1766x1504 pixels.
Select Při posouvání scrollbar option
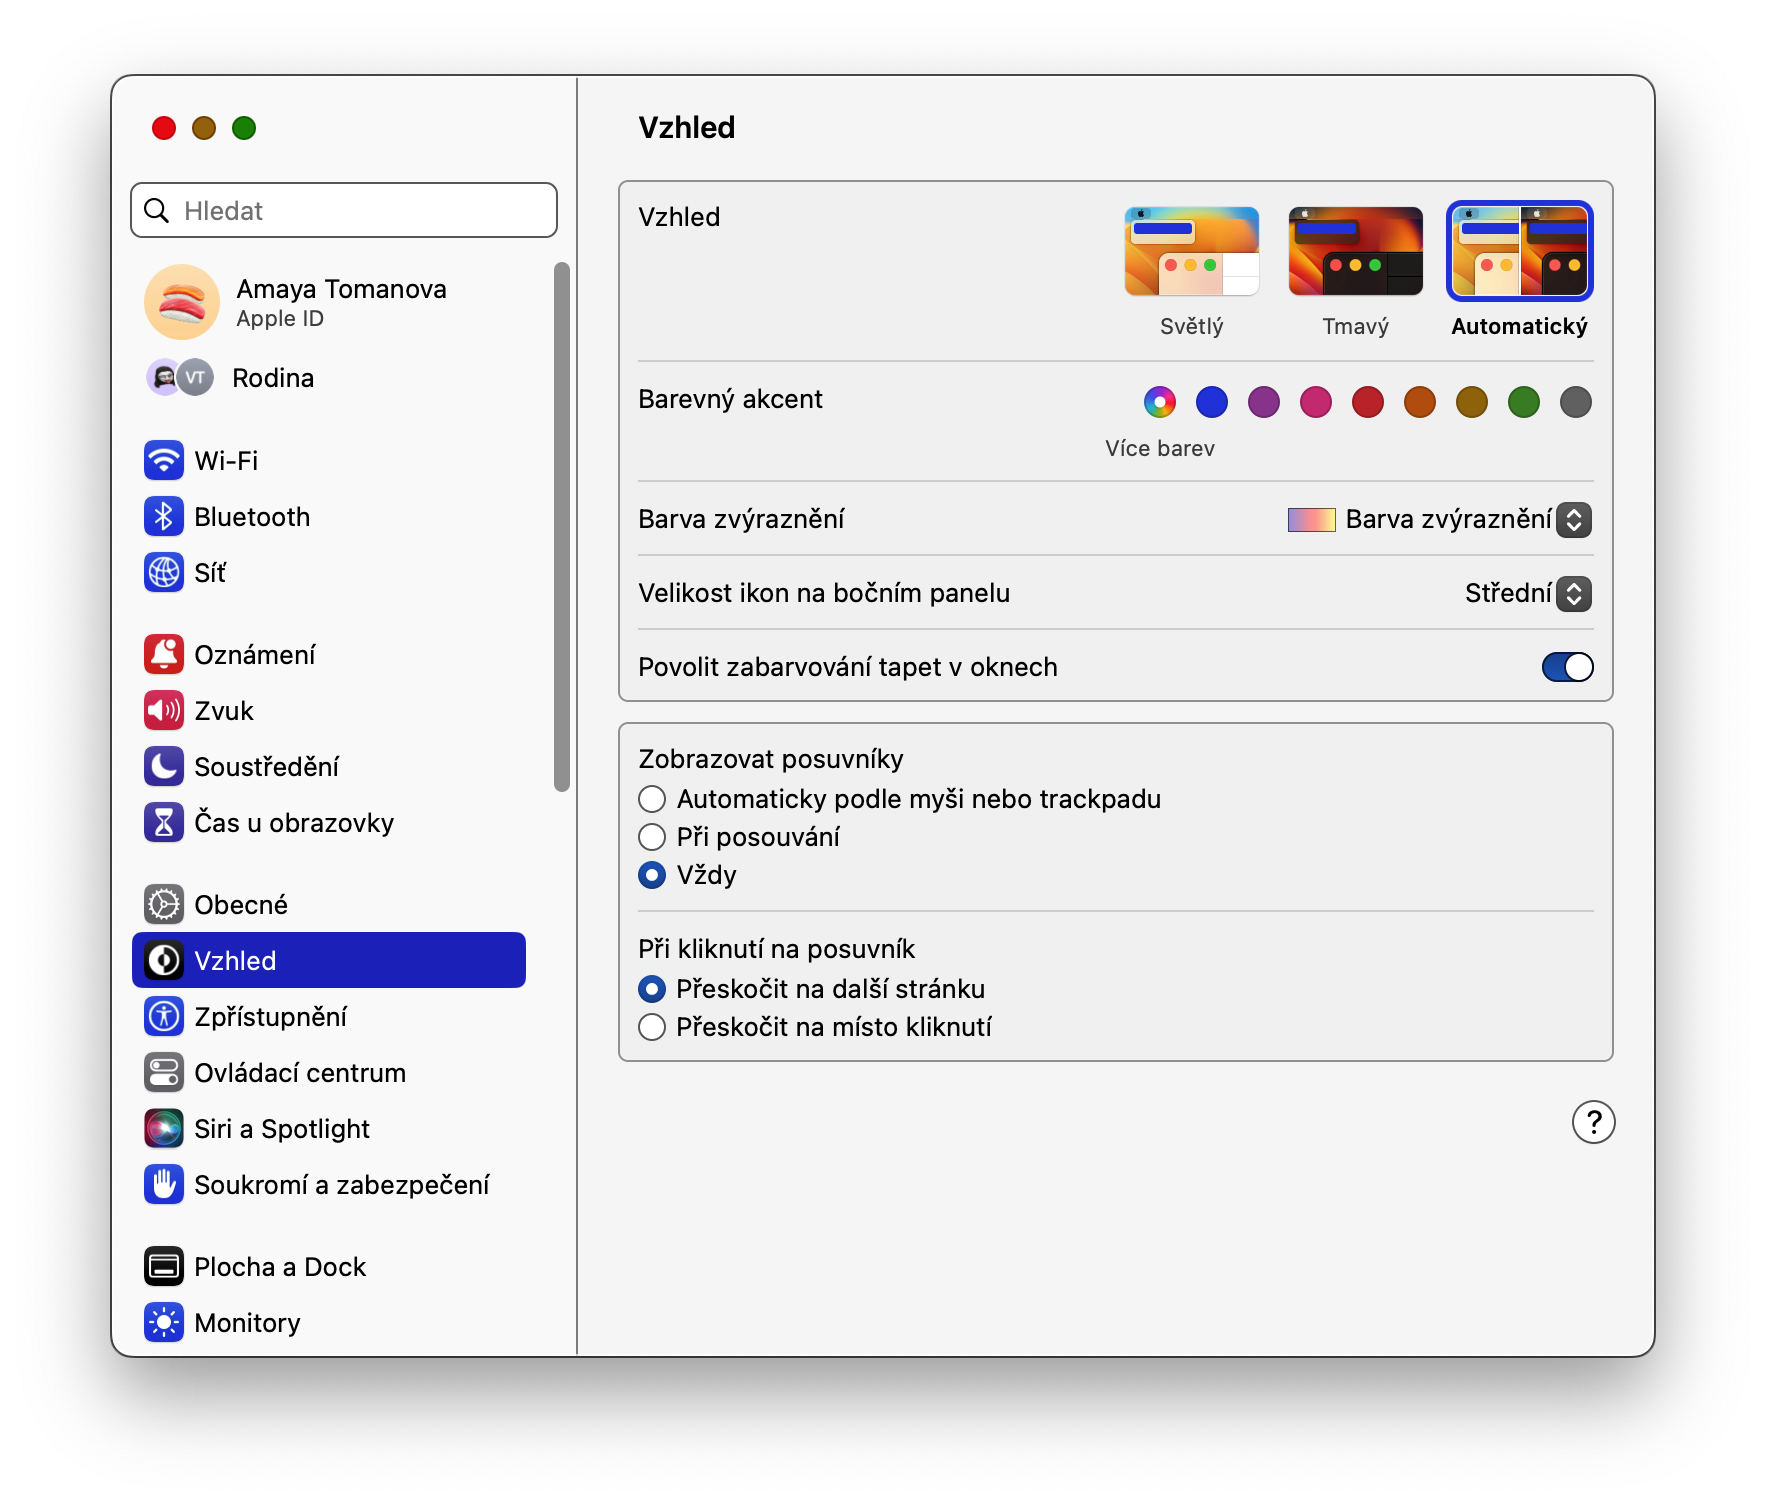(652, 837)
